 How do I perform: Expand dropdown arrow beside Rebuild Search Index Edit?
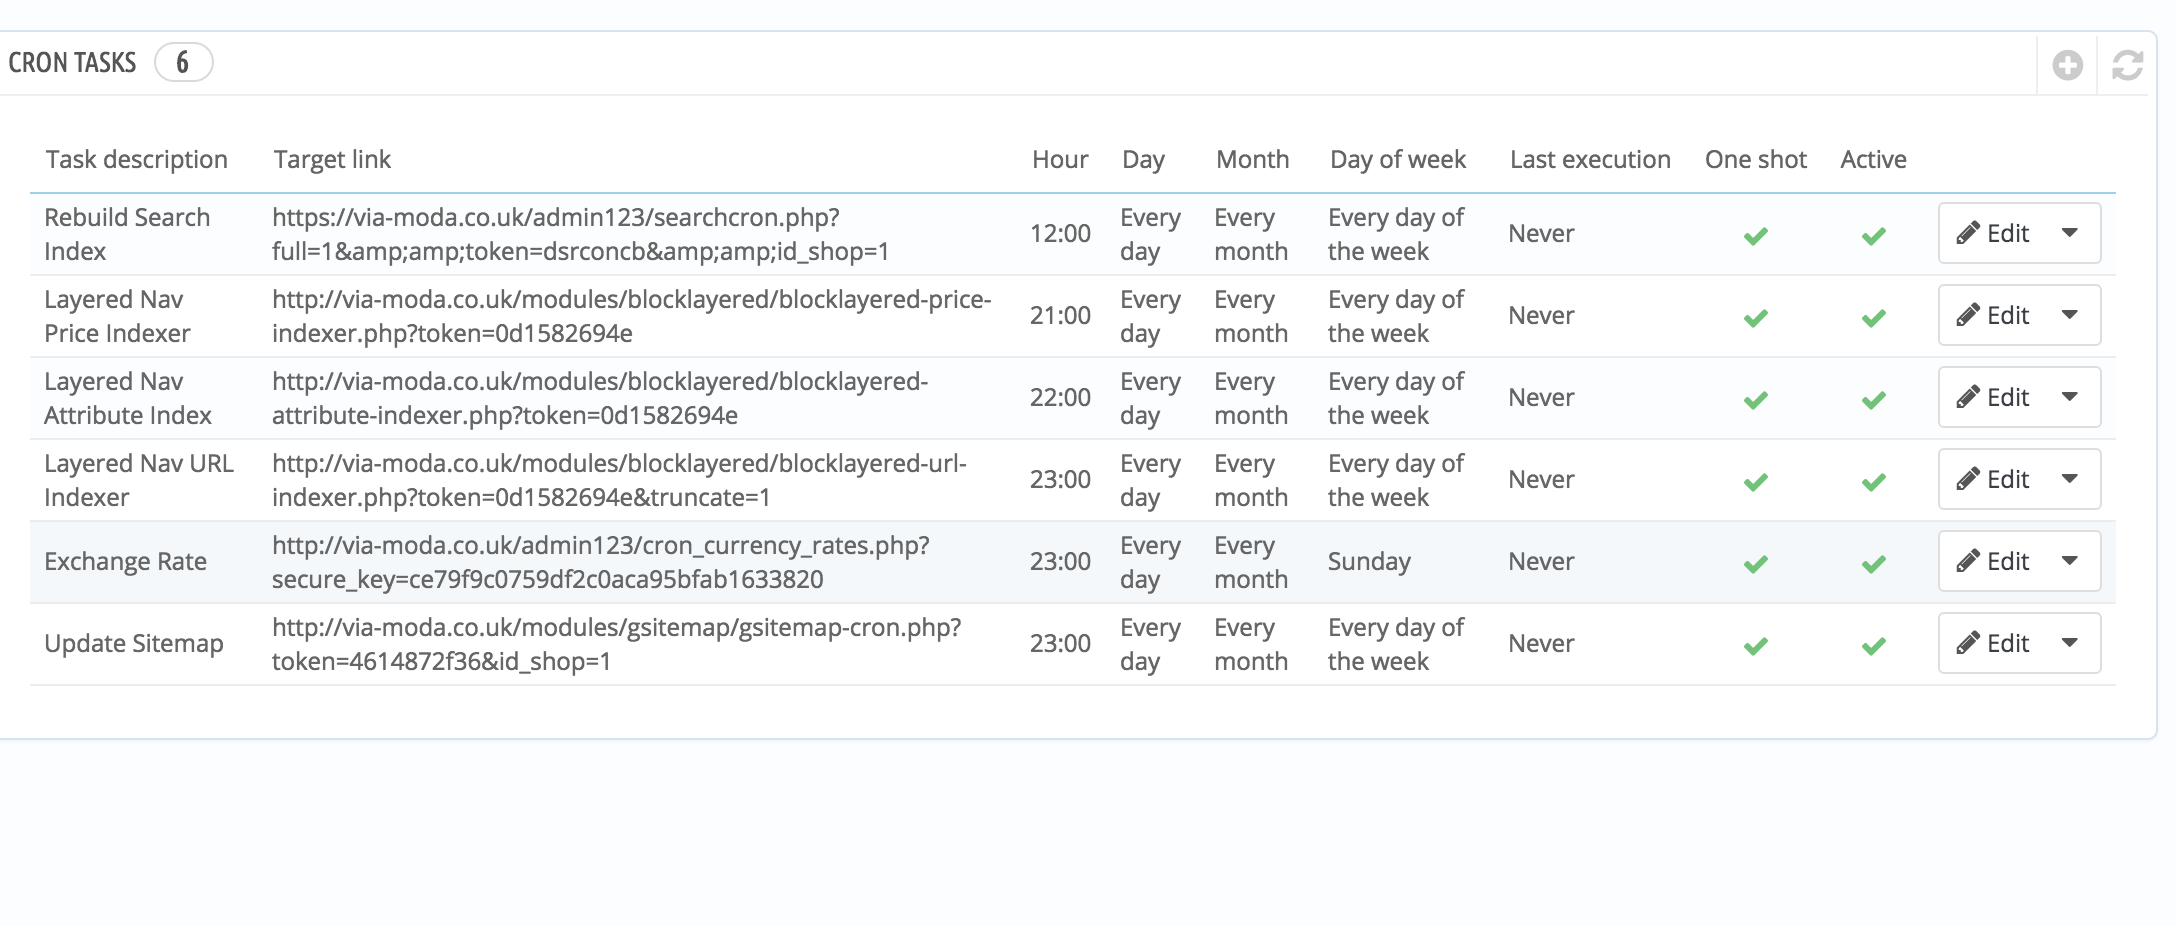tap(2070, 233)
